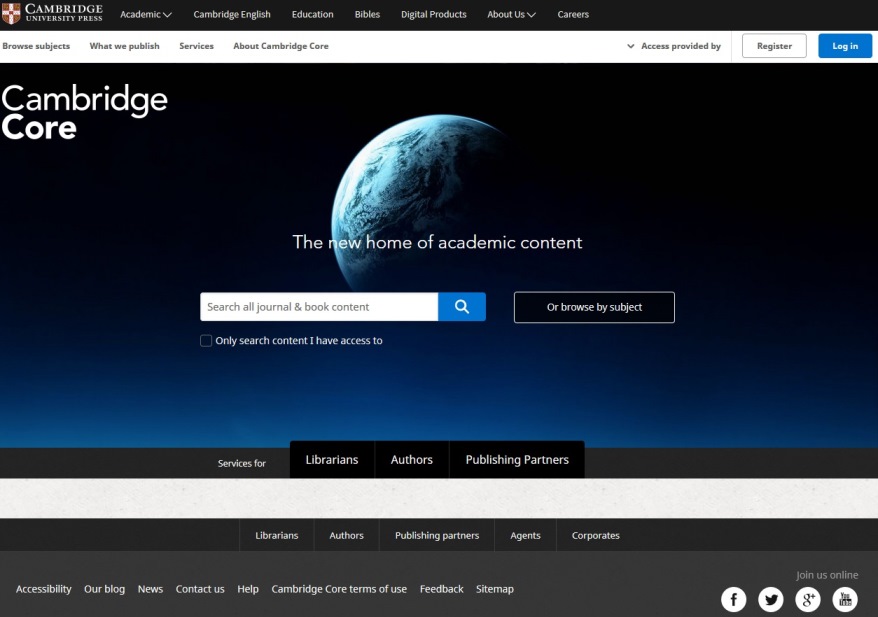878x617 pixels.
Task: Open the Accessibility footer link
Action: tap(44, 589)
